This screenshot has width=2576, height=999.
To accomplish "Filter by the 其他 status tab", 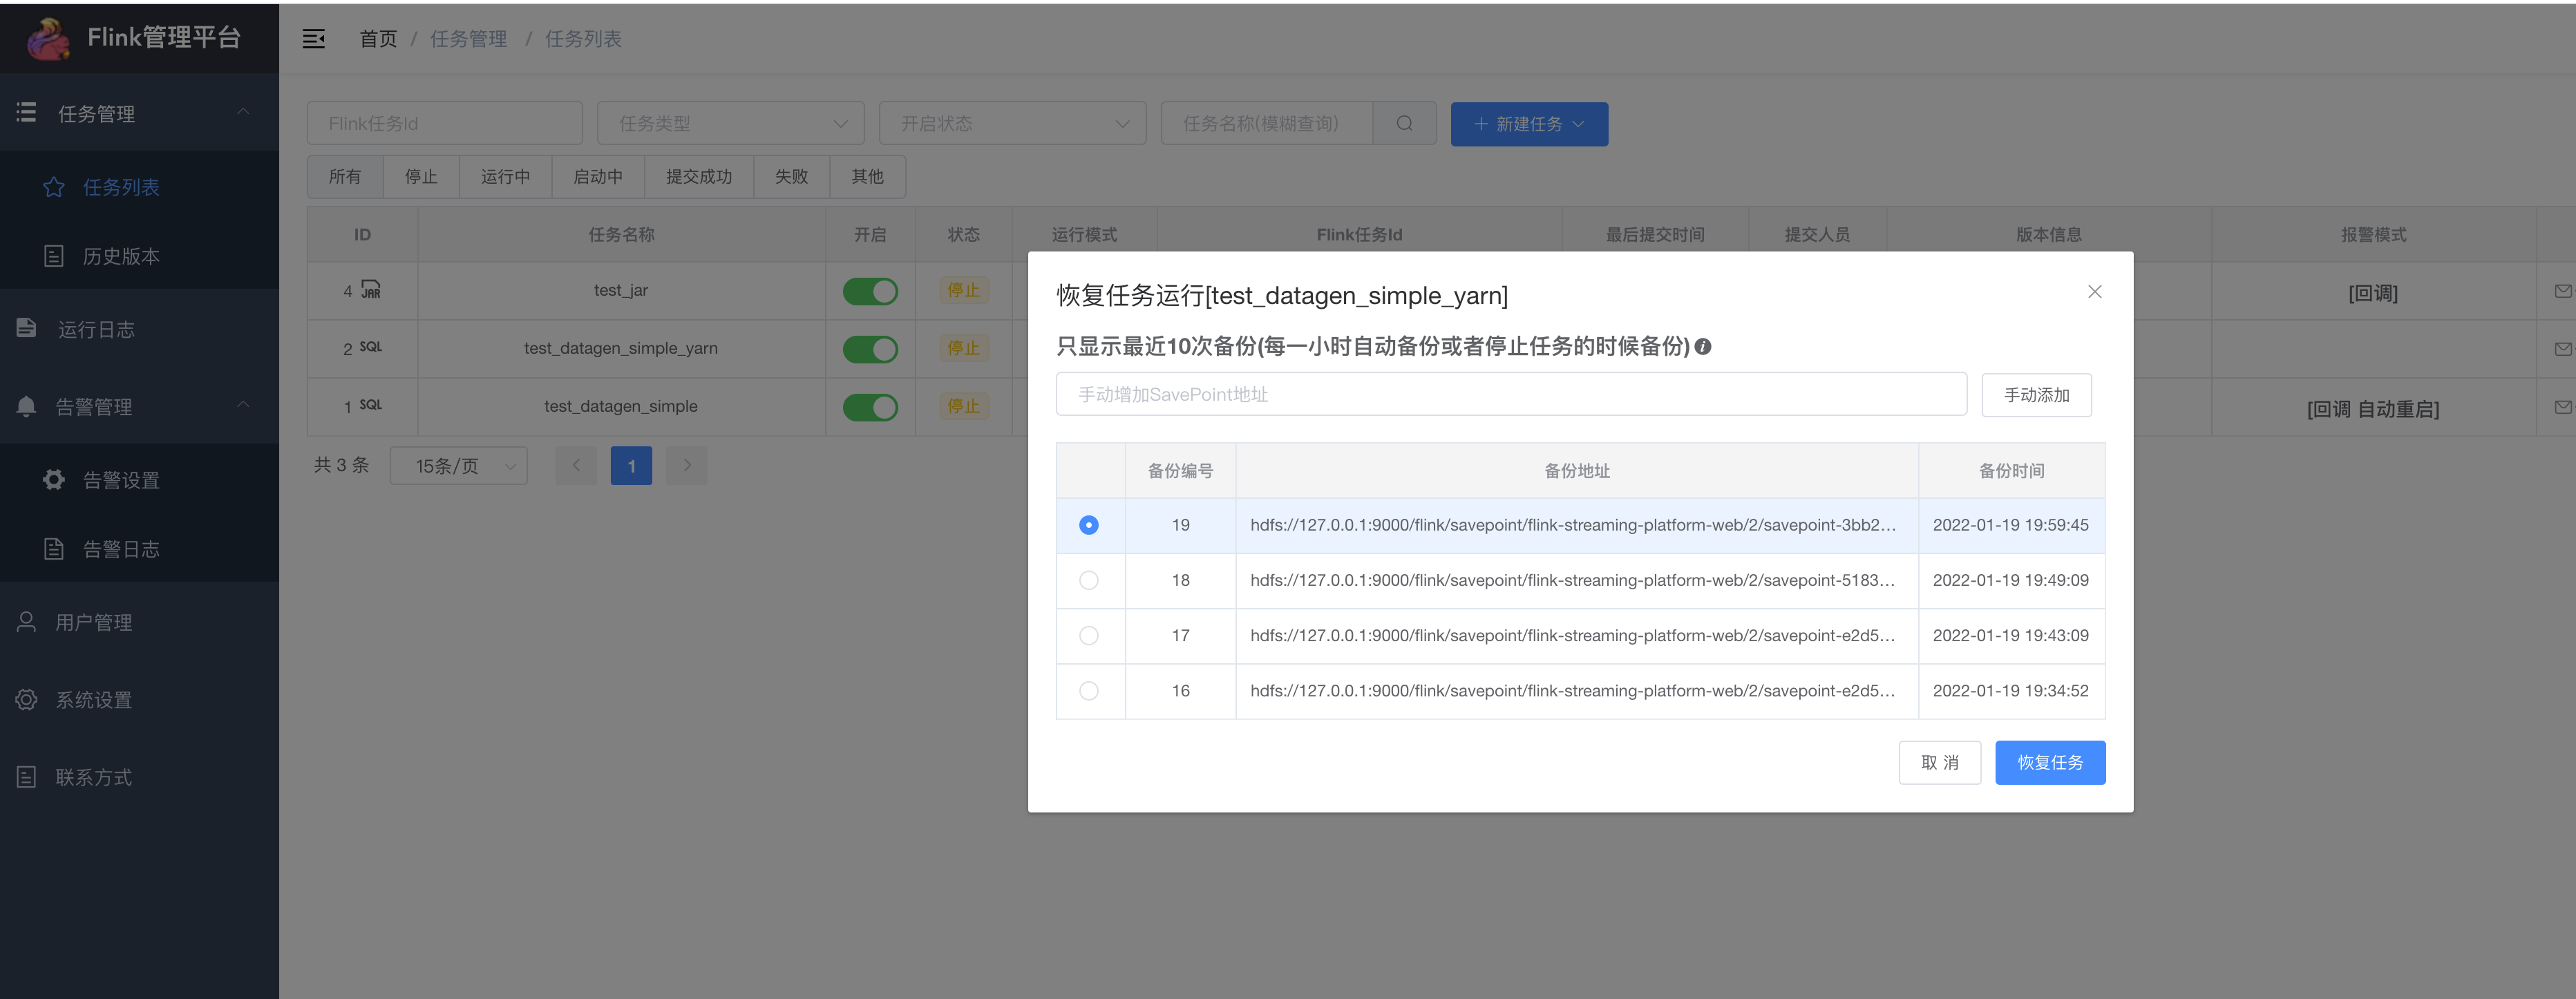I will (x=867, y=176).
